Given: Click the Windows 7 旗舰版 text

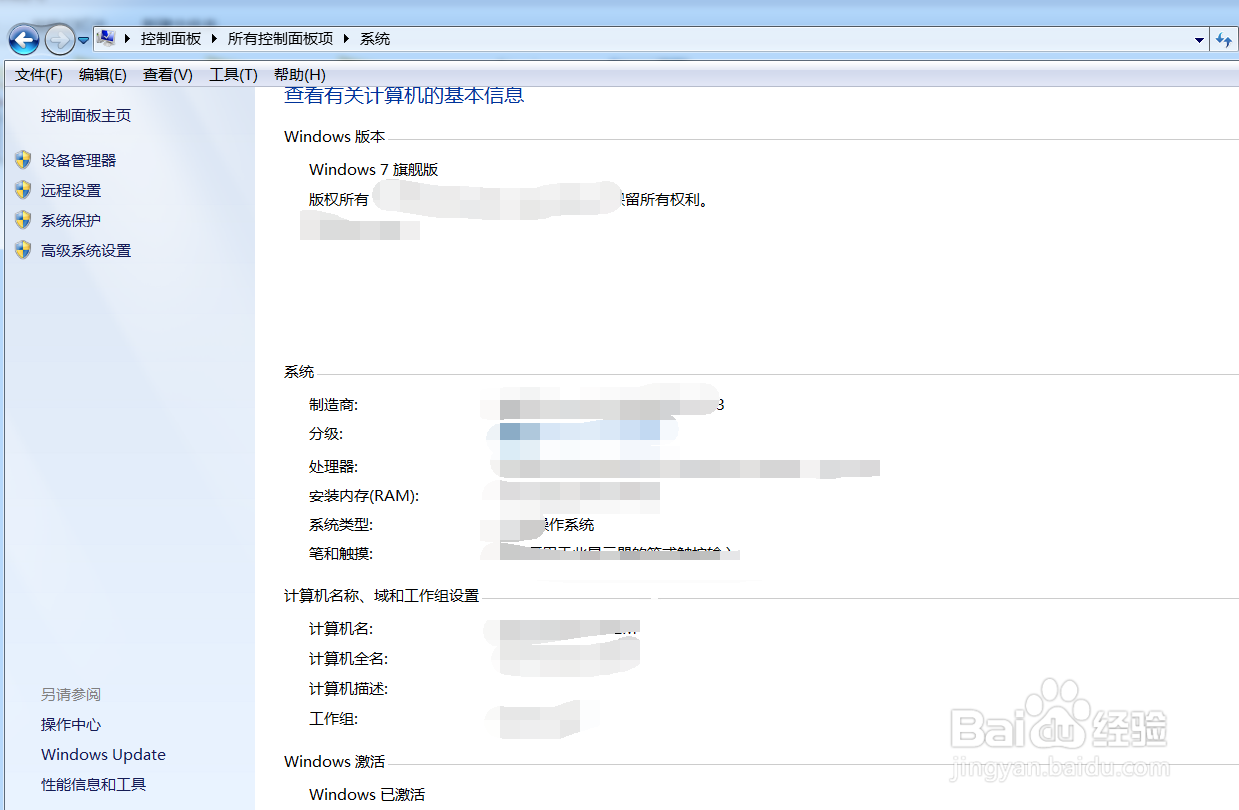Looking at the screenshot, I should click(374, 170).
